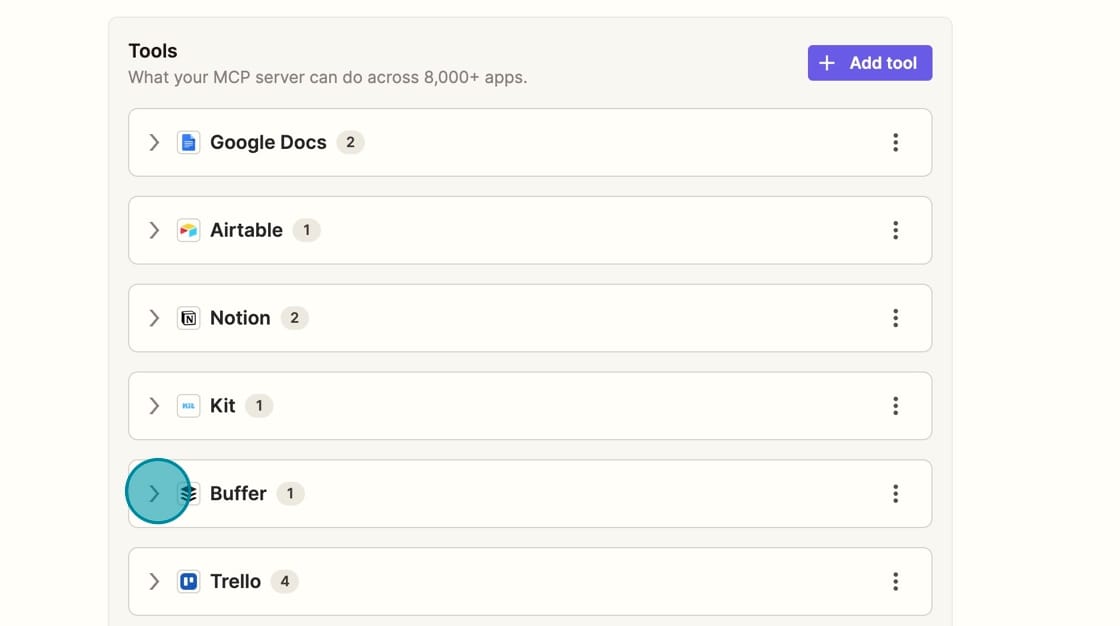This screenshot has width=1120, height=626.
Task: Open the three-dot menu for Notion
Action: 895,318
